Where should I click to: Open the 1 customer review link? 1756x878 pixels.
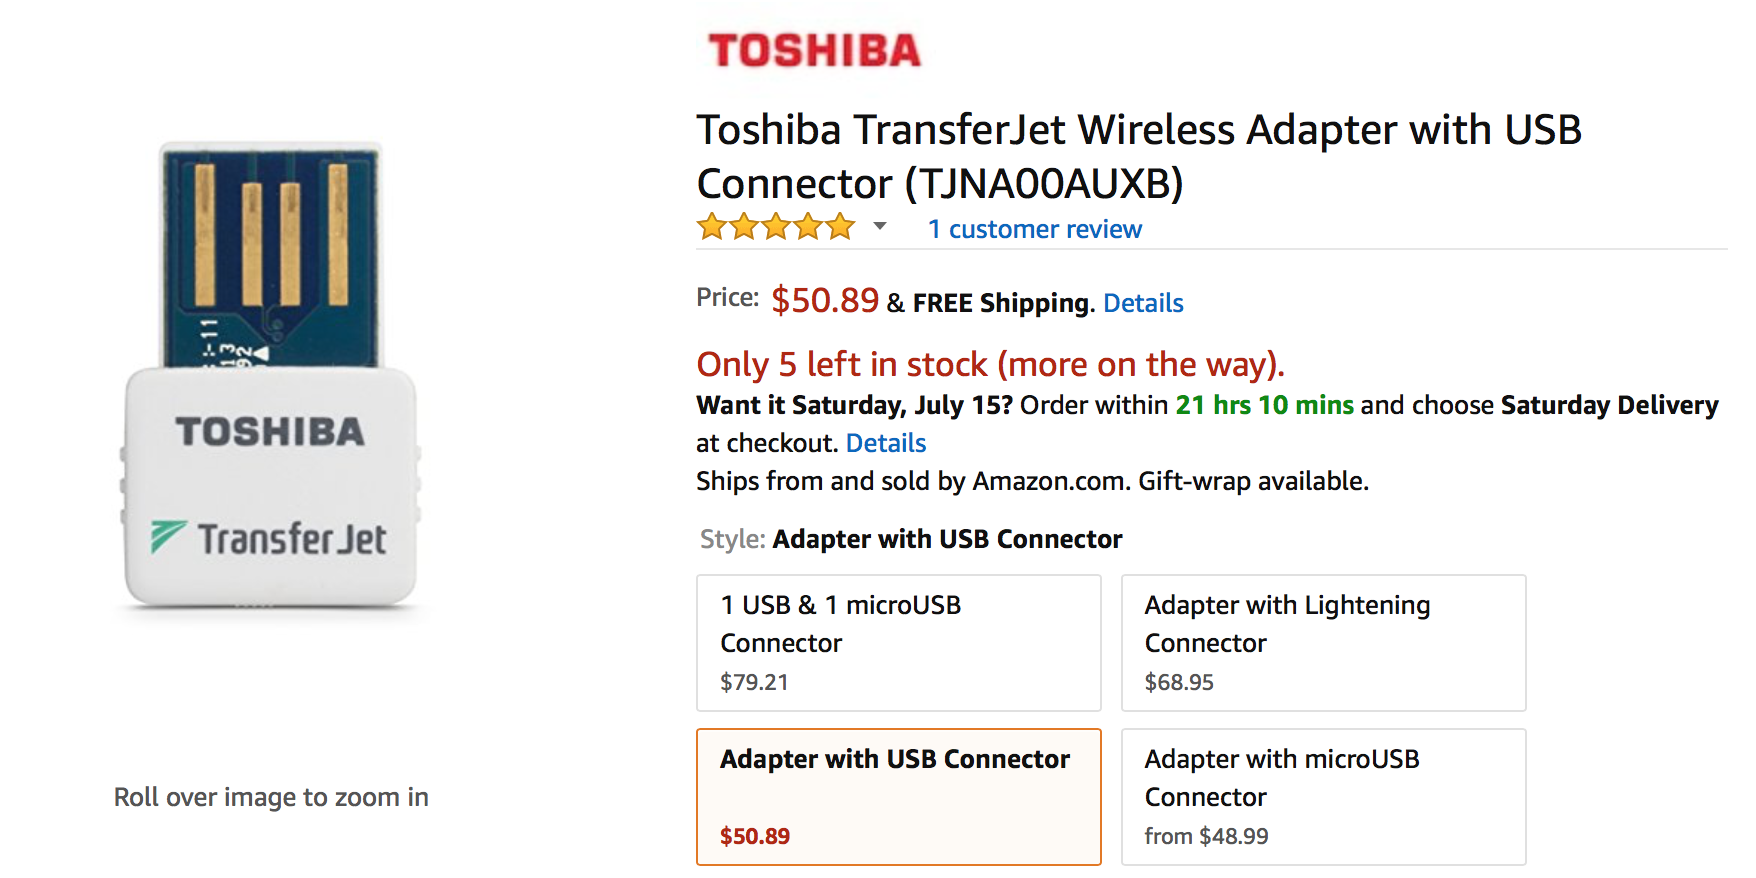1034,229
